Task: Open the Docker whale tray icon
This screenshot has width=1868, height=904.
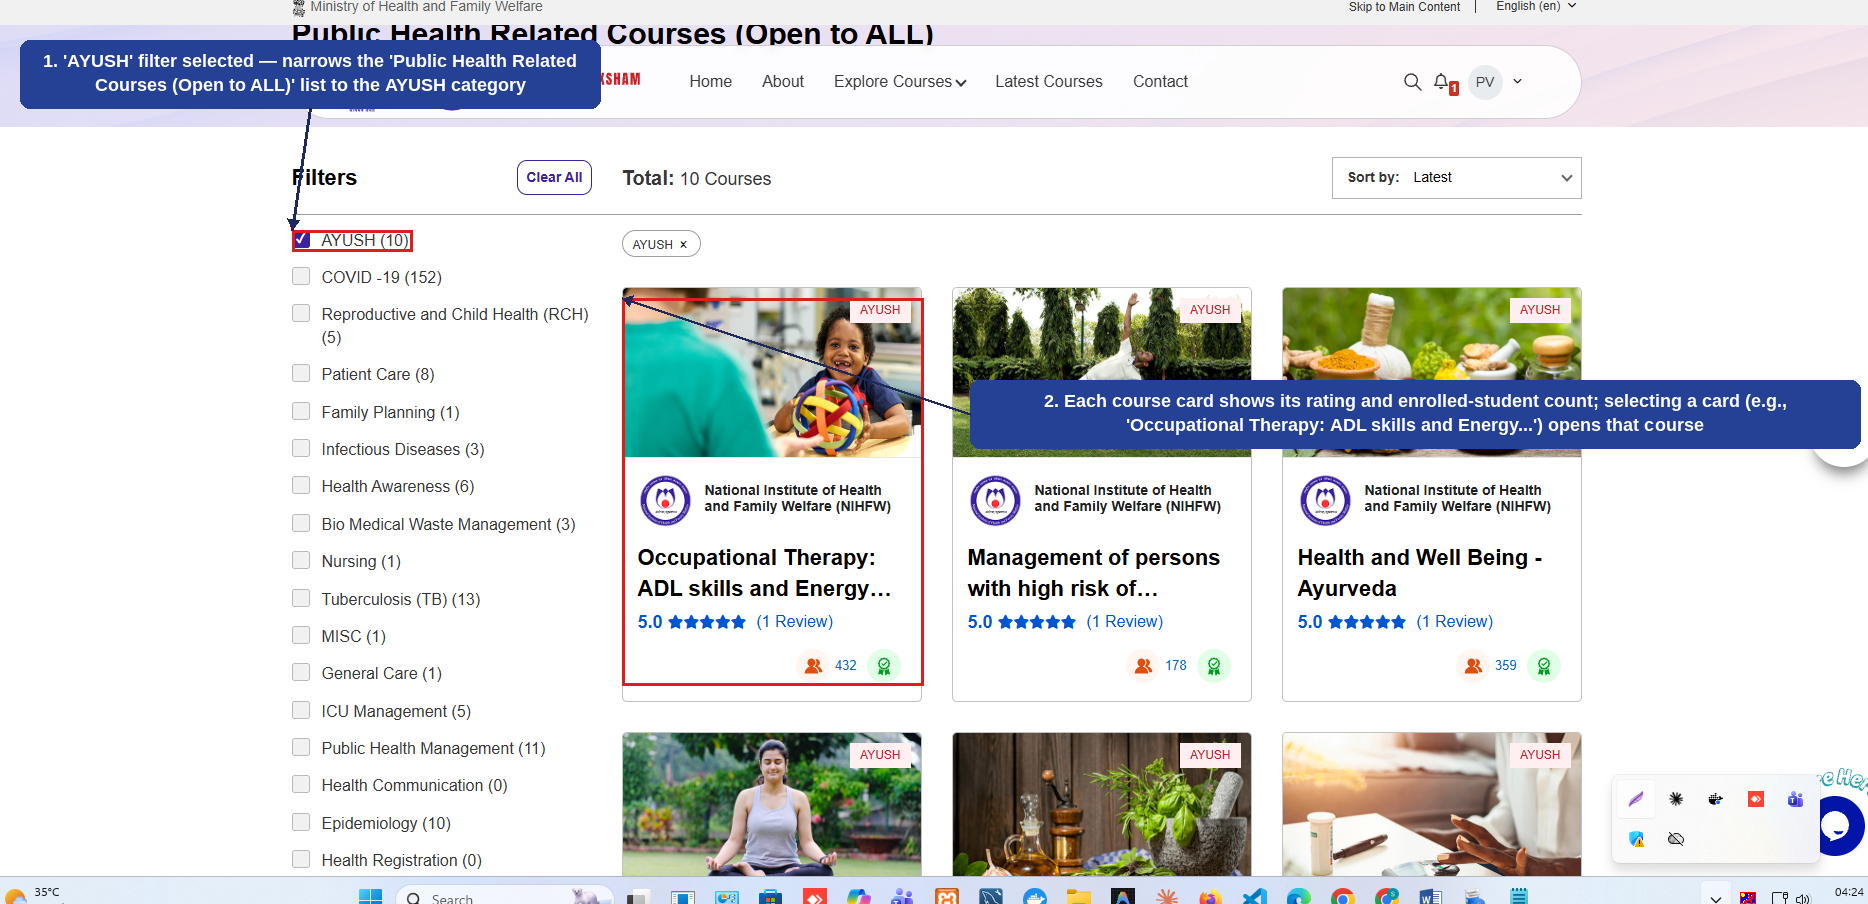Action: pos(1716,799)
